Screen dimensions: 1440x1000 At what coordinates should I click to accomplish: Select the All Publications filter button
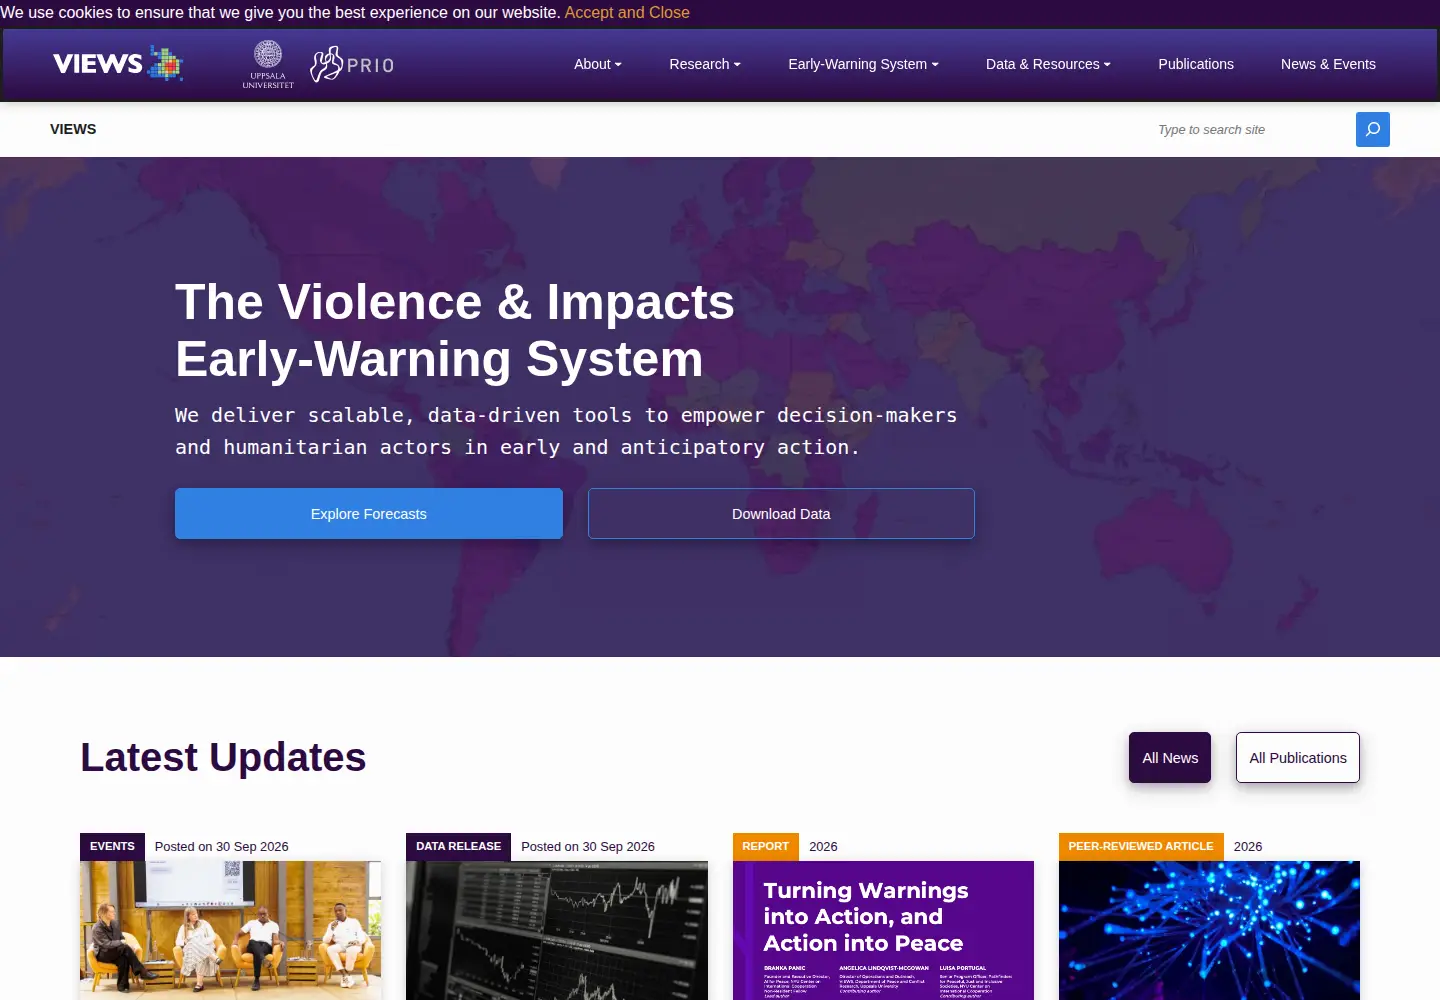[1298, 758]
